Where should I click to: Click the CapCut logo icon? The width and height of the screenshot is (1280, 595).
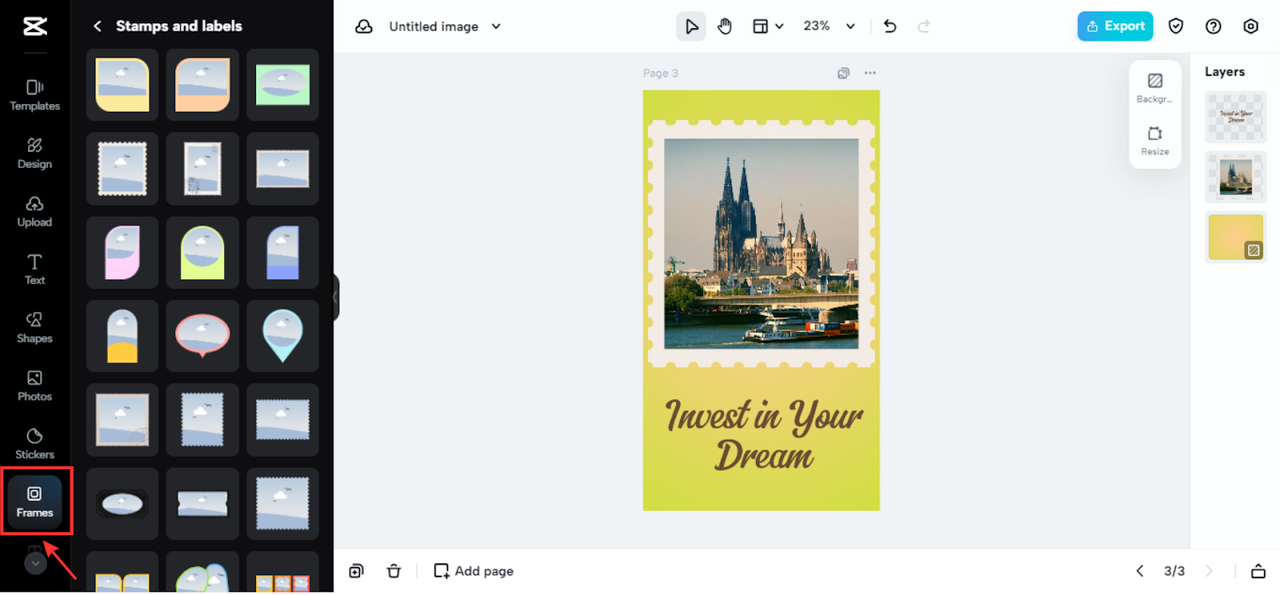pos(34,26)
